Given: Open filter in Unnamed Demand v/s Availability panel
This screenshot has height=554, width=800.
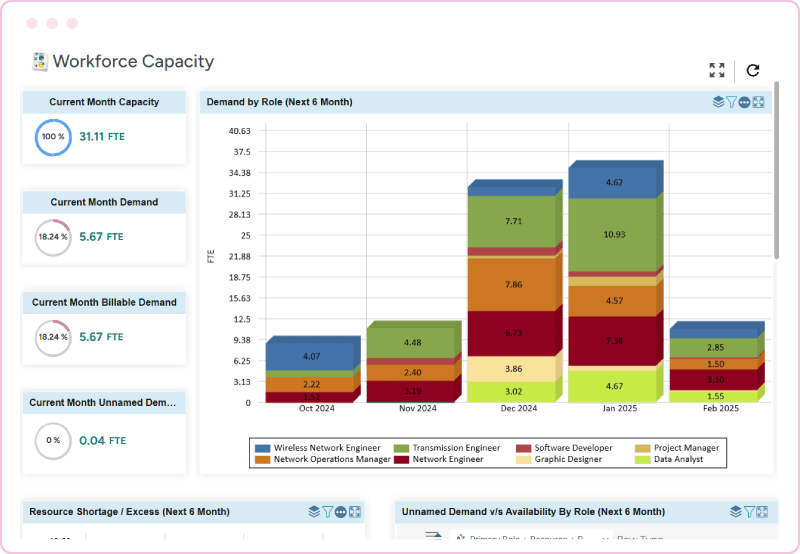Looking at the screenshot, I should click(749, 512).
